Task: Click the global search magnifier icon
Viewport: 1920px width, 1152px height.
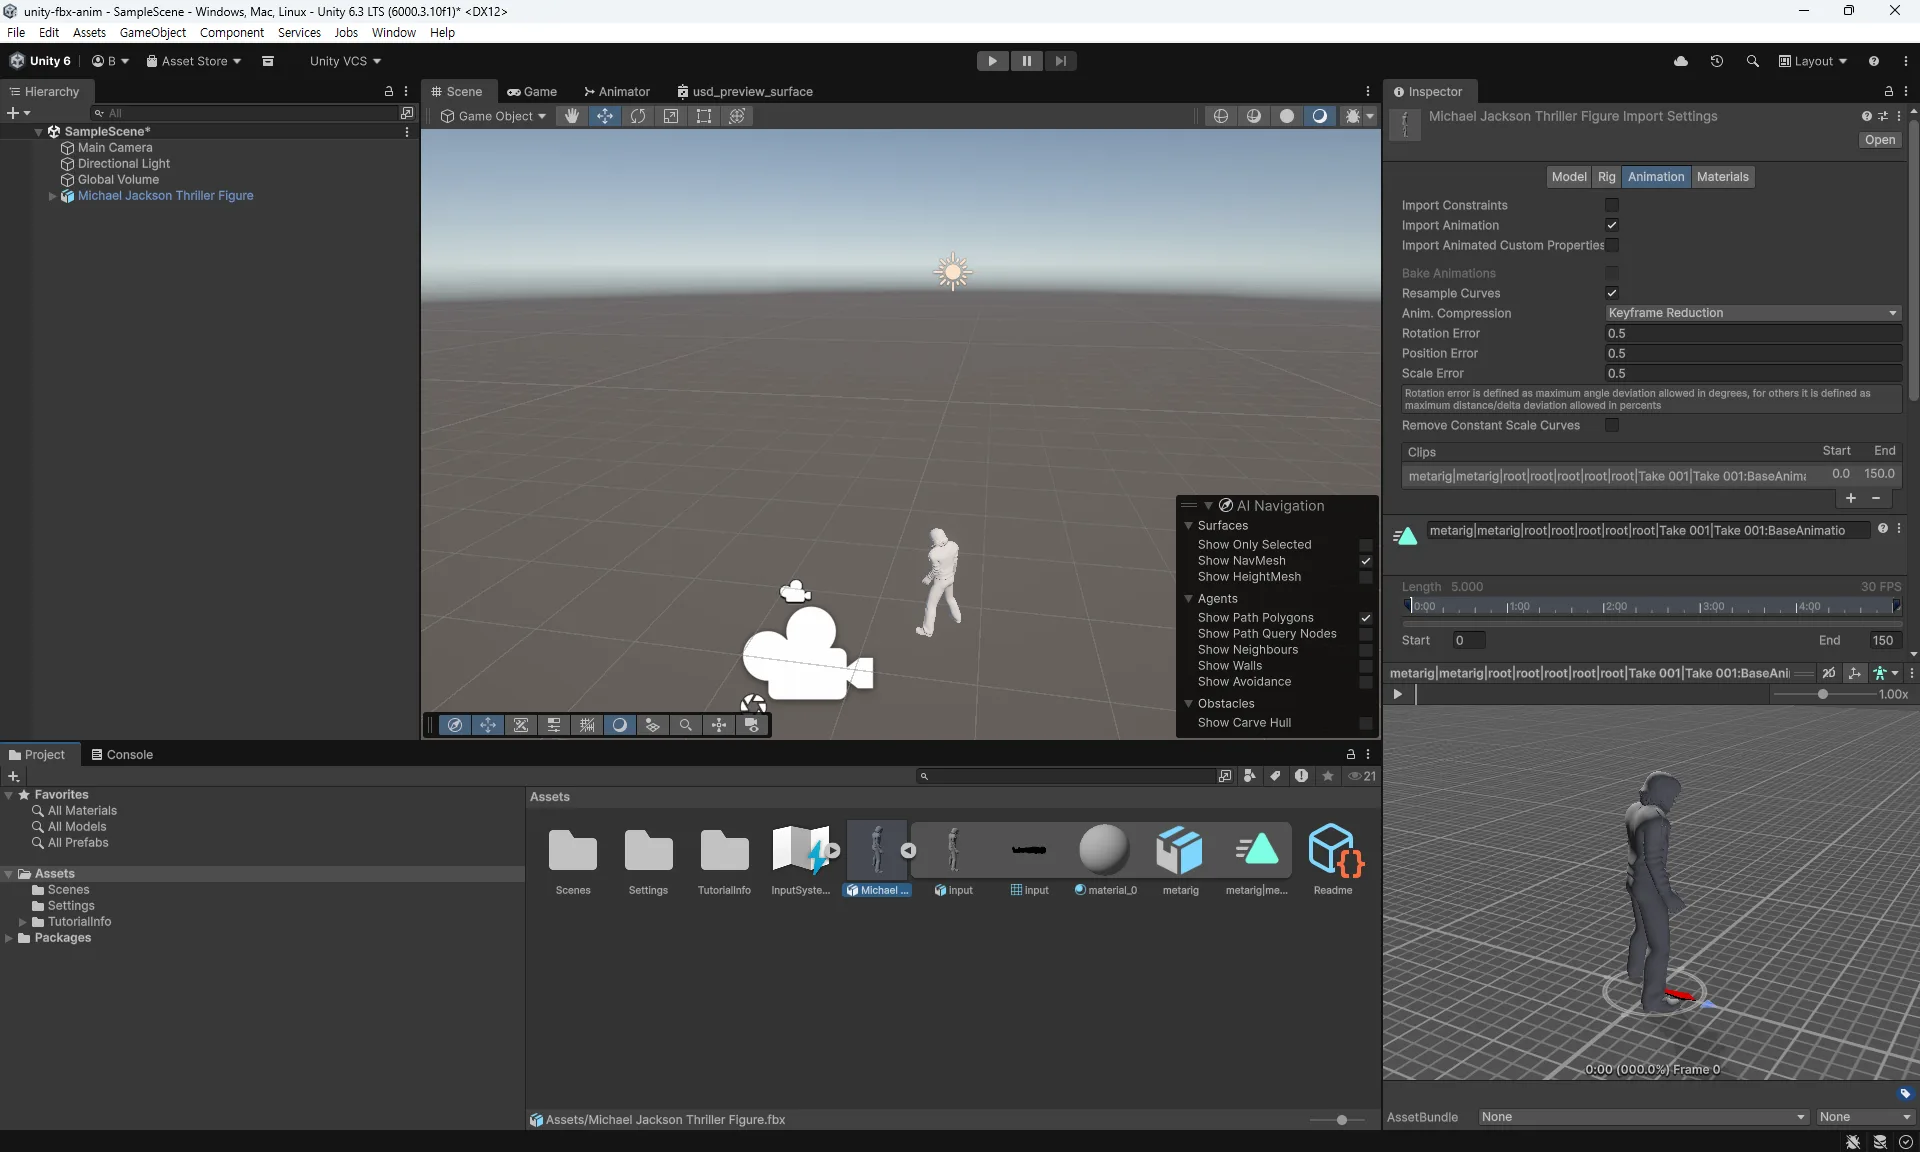Action: pyautogui.click(x=1753, y=61)
